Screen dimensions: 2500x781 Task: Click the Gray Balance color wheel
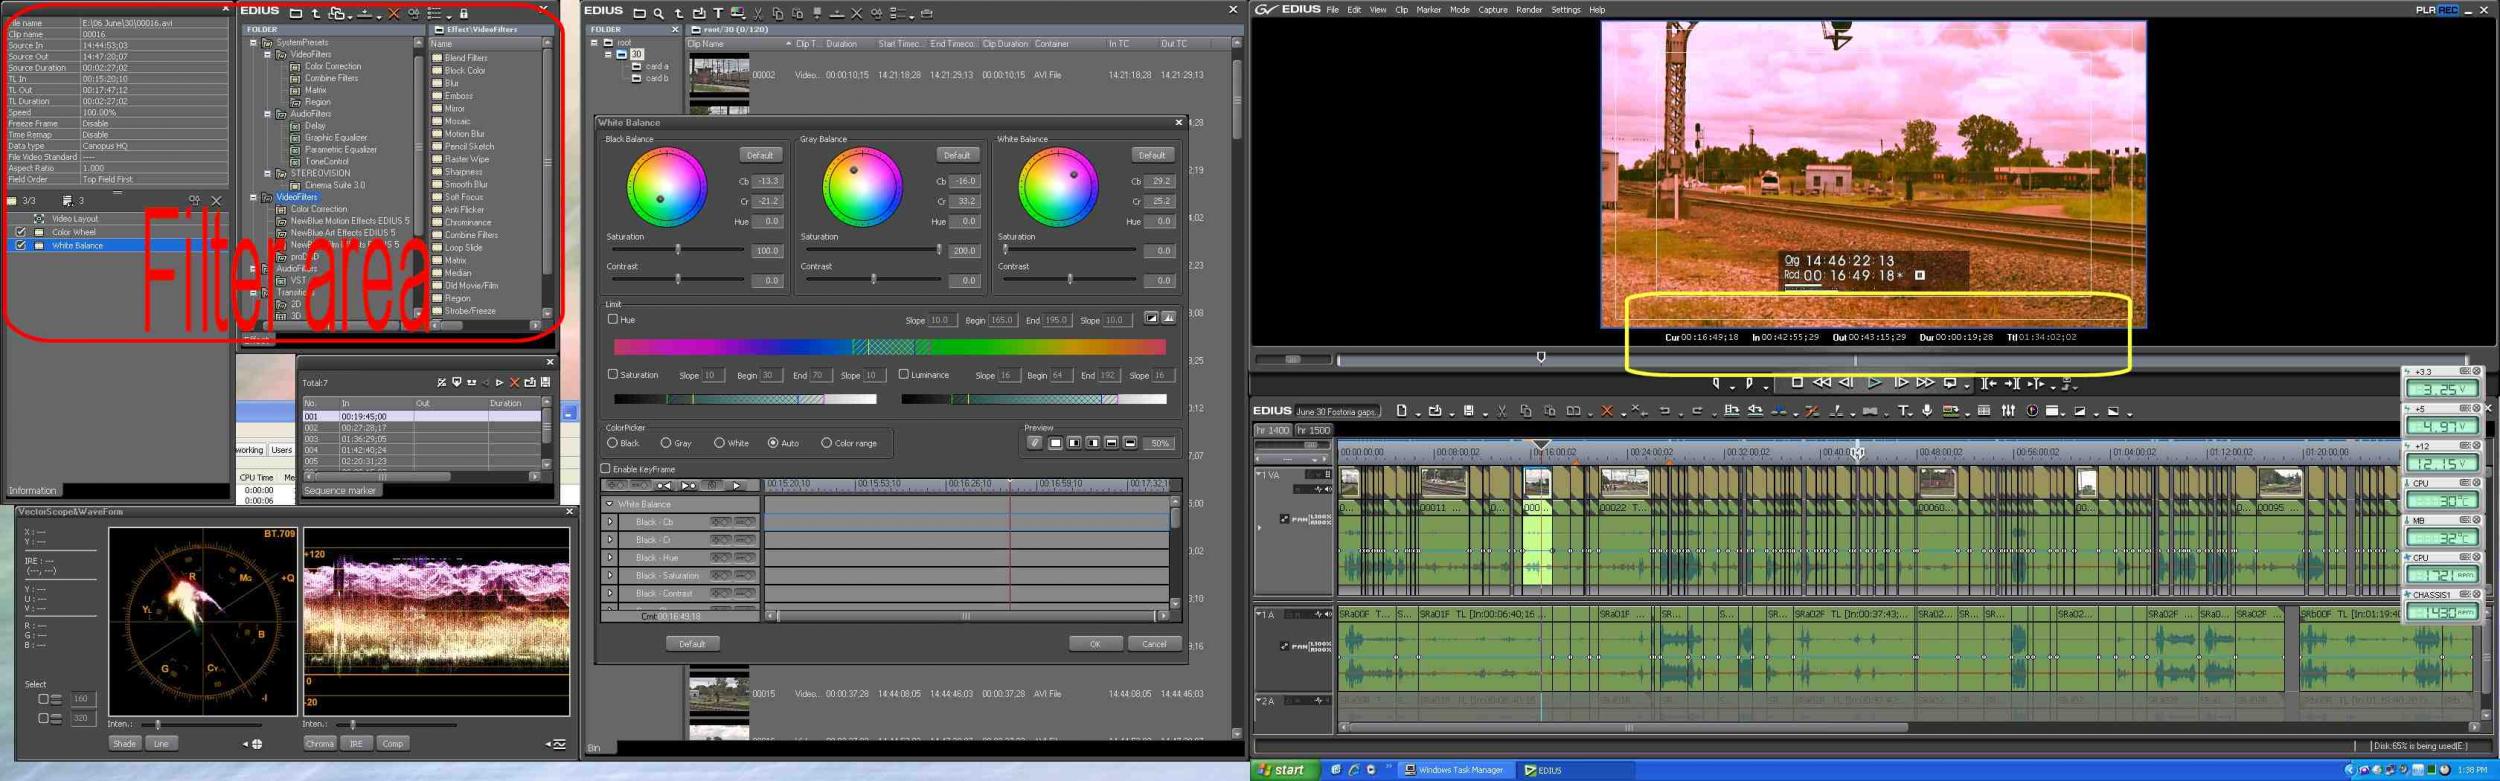[x=862, y=186]
